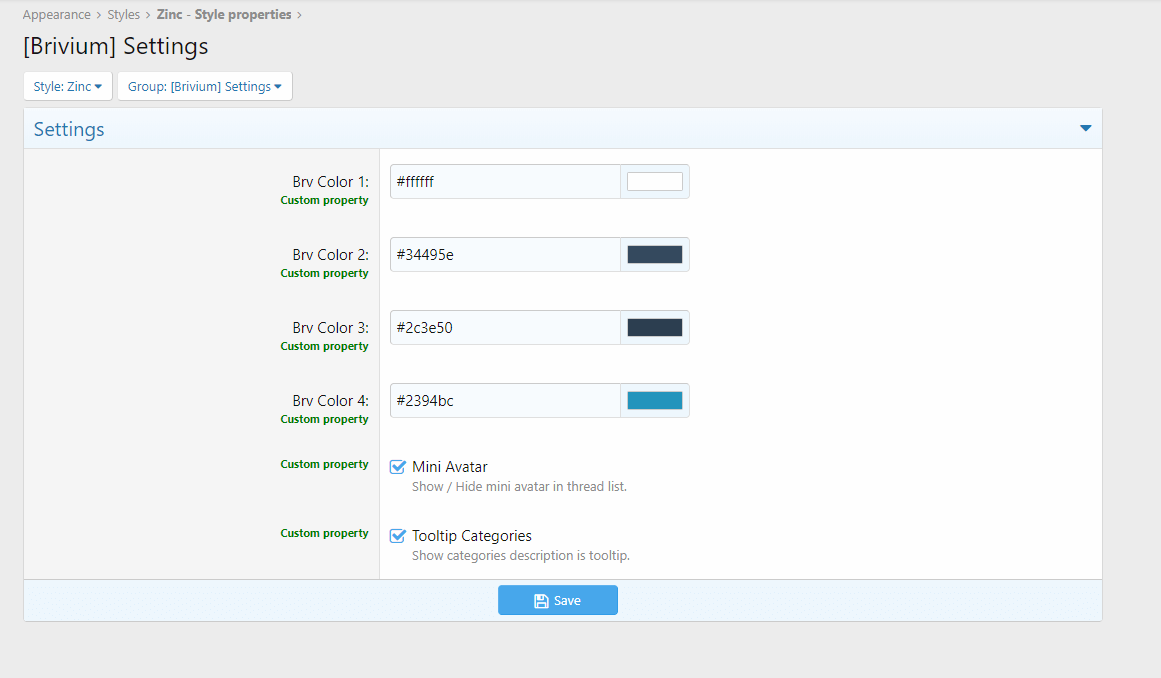Screen dimensions: 1161x678
Task: Toggle the Mini Avatar checkbox
Action: pos(398,467)
